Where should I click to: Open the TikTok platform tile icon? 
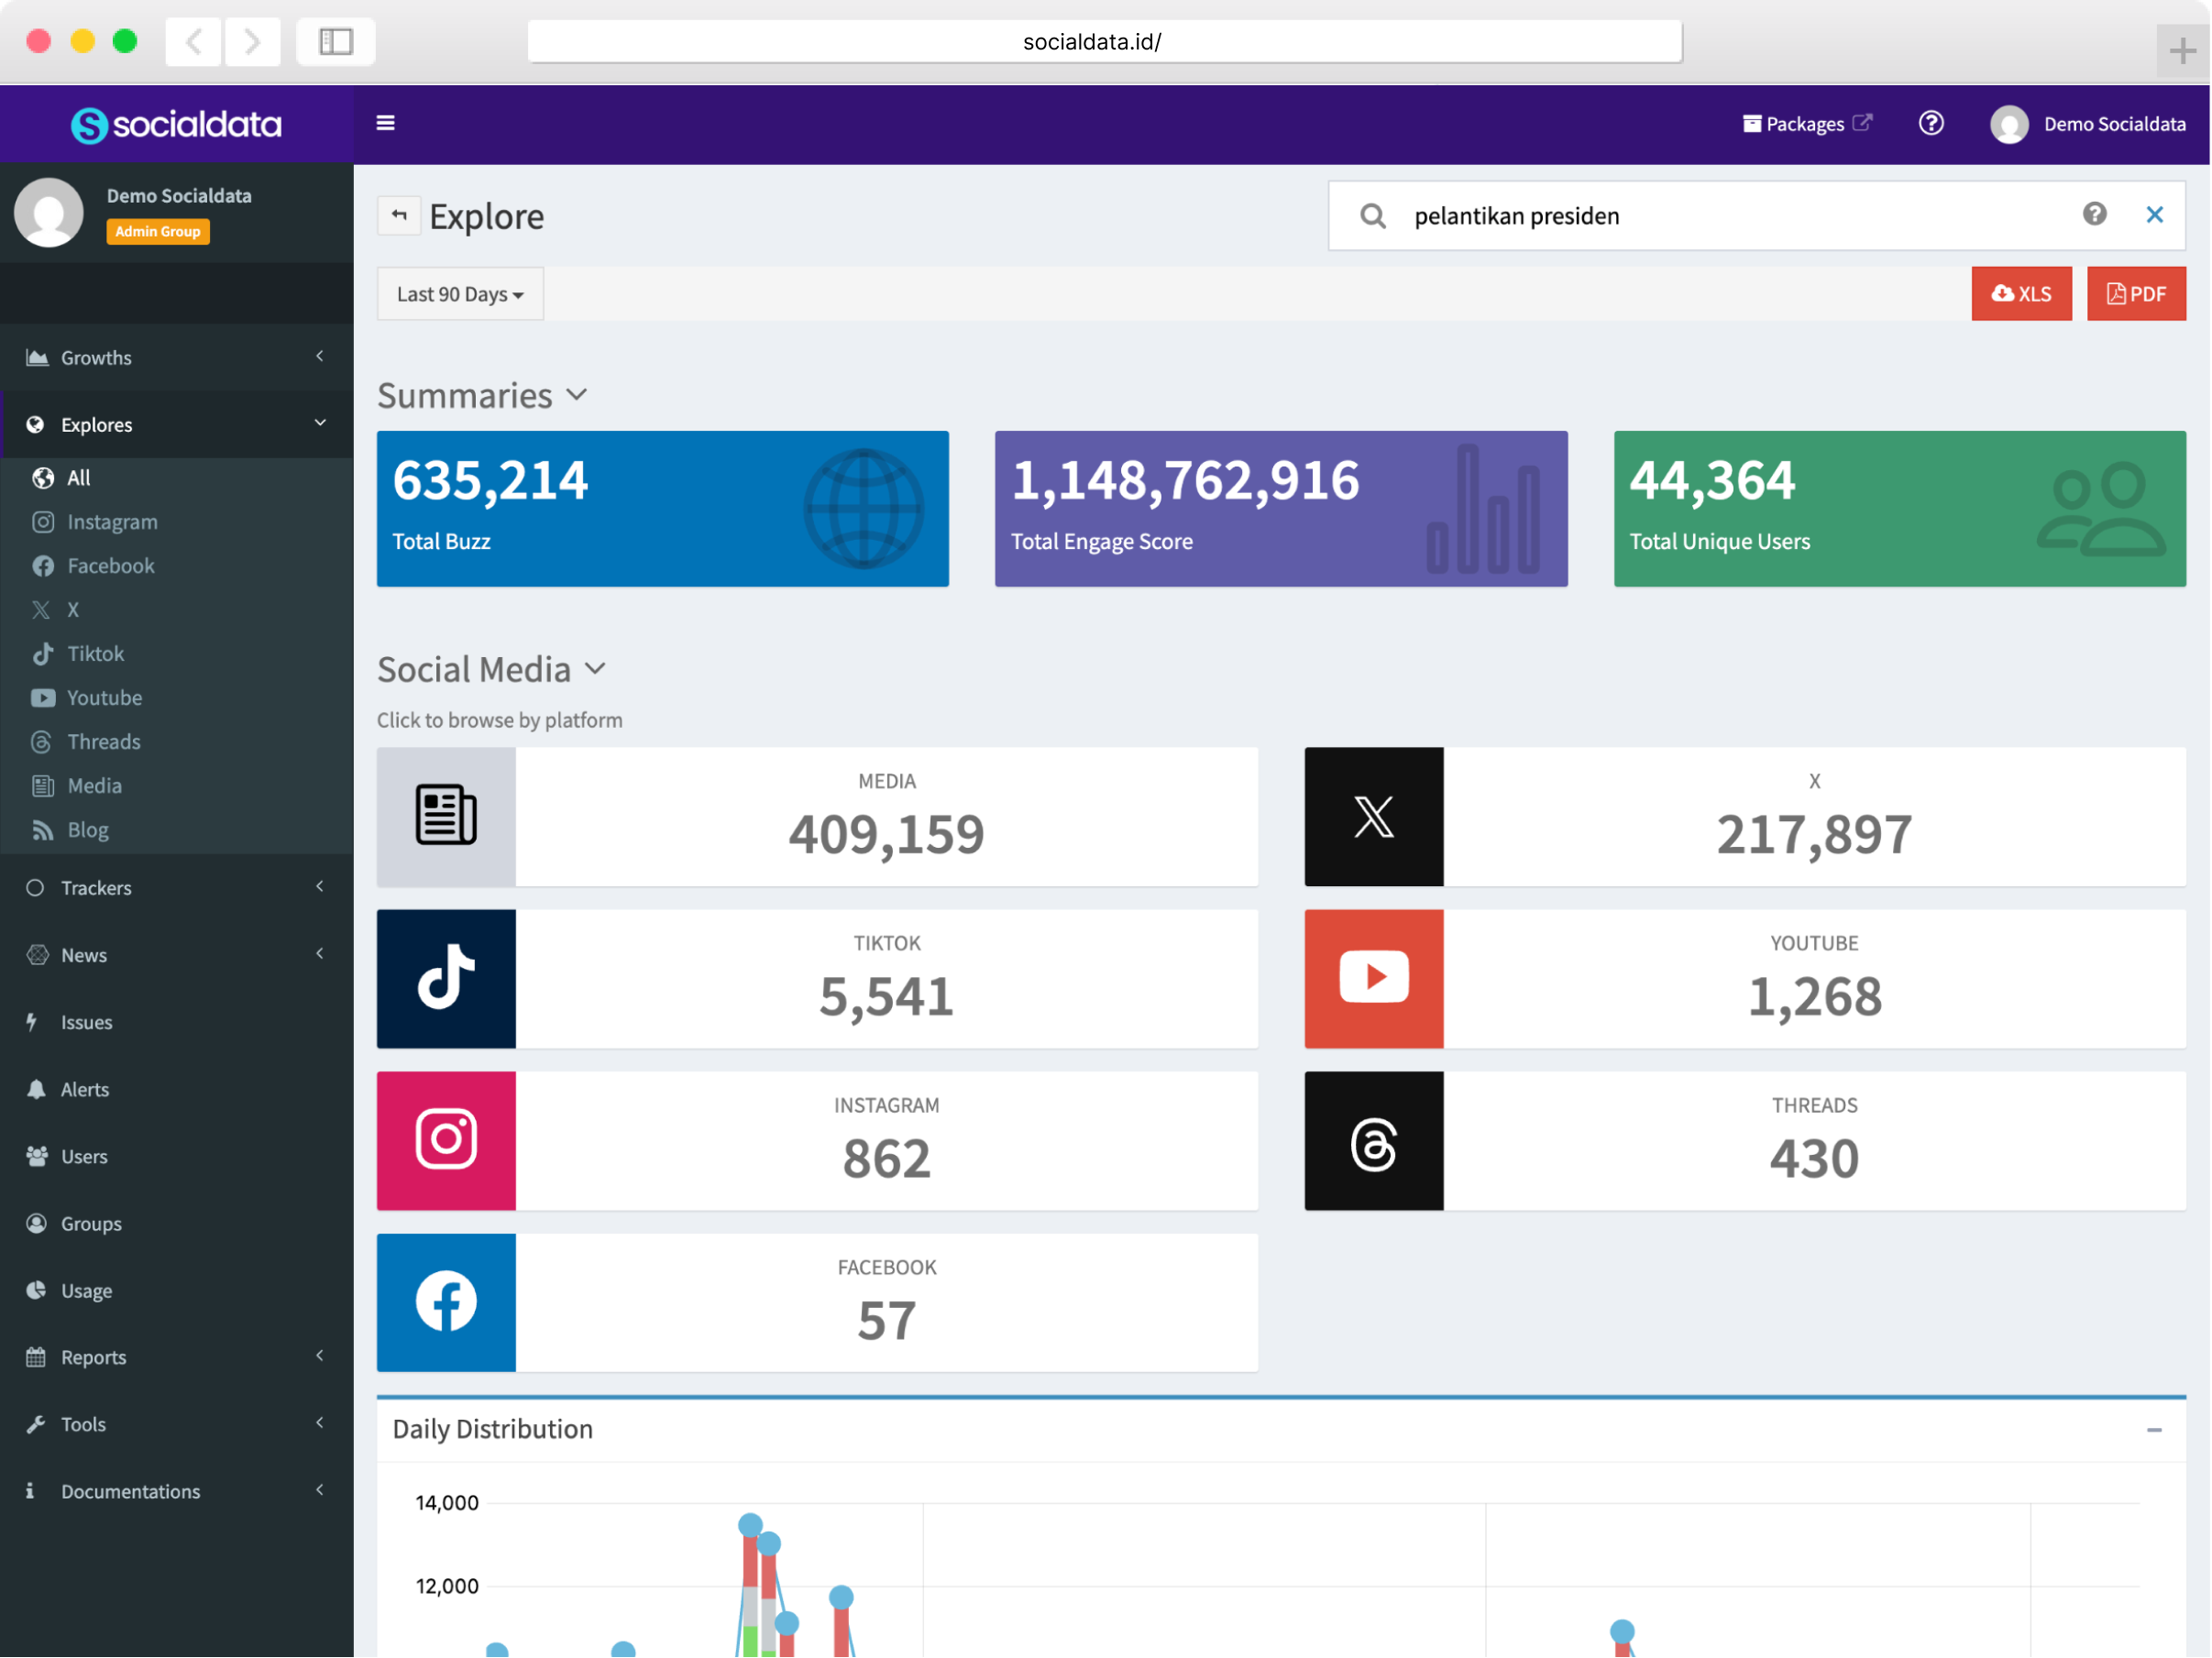446,978
